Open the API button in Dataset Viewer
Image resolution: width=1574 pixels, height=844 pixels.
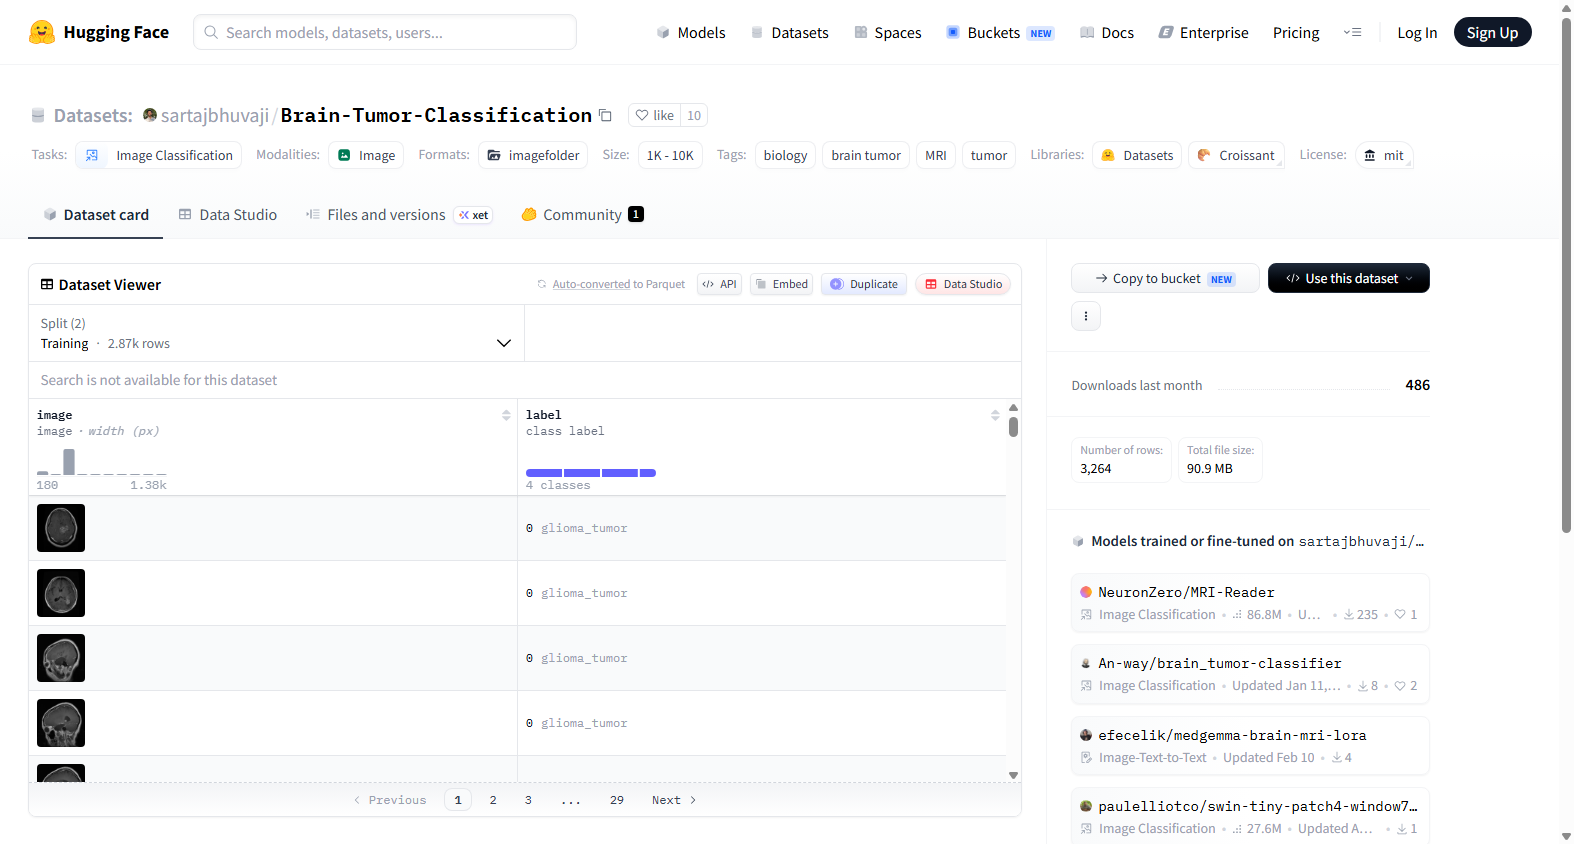click(720, 284)
